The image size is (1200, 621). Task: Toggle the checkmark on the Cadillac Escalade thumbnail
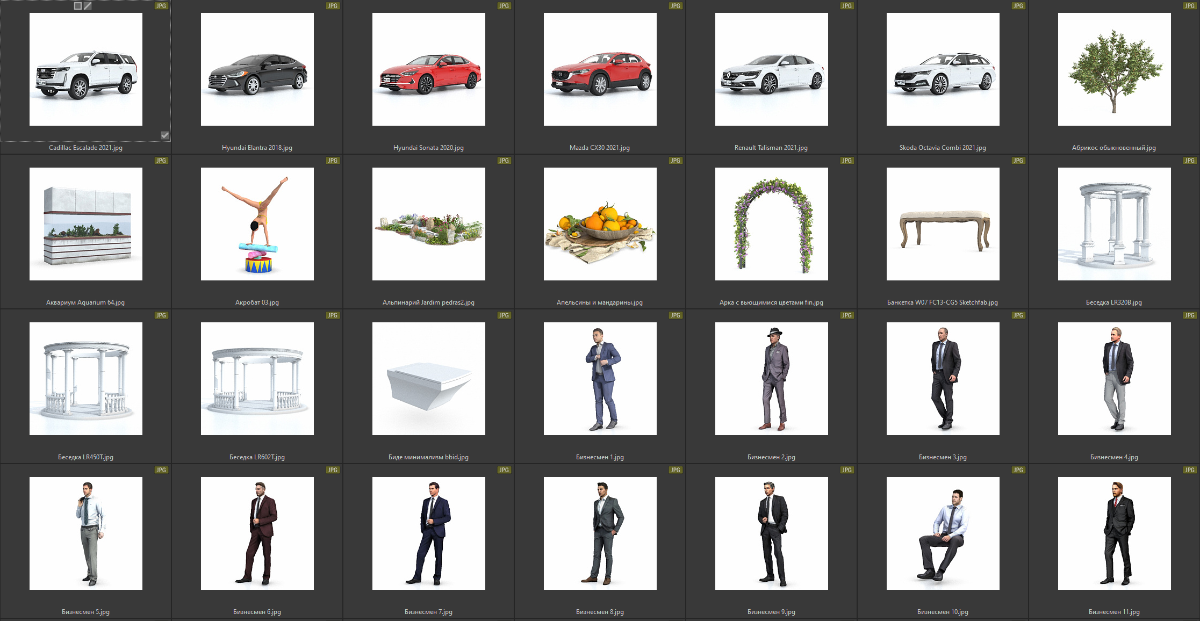[164, 135]
